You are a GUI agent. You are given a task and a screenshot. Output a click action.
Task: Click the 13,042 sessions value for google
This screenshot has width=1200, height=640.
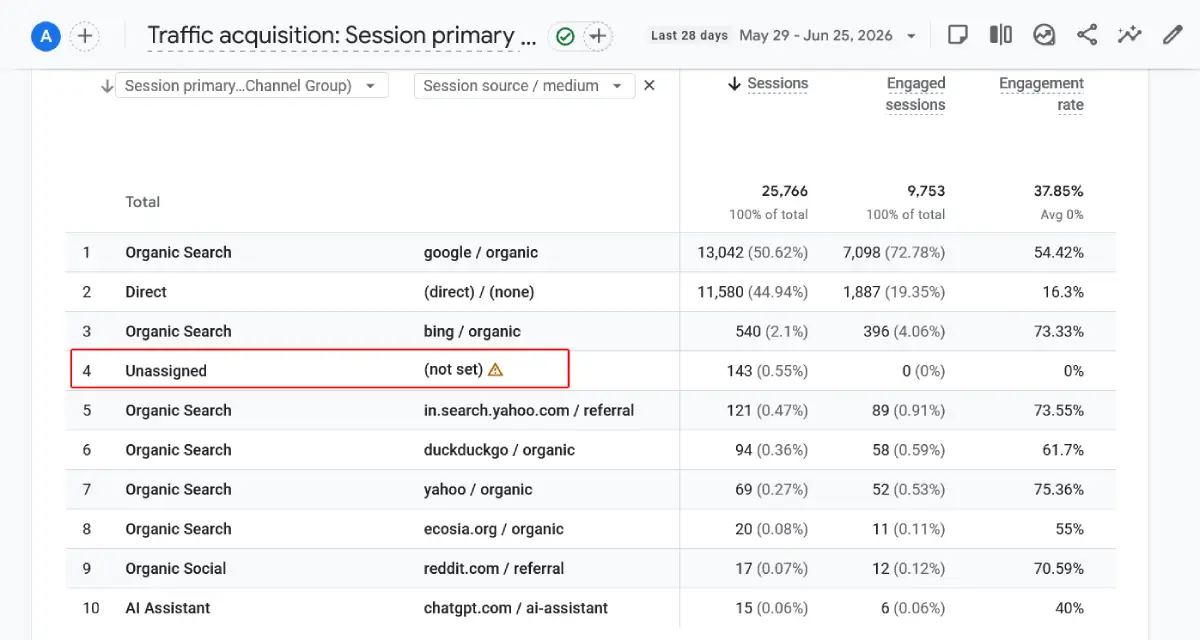pyautogui.click(x=721, y=253)
